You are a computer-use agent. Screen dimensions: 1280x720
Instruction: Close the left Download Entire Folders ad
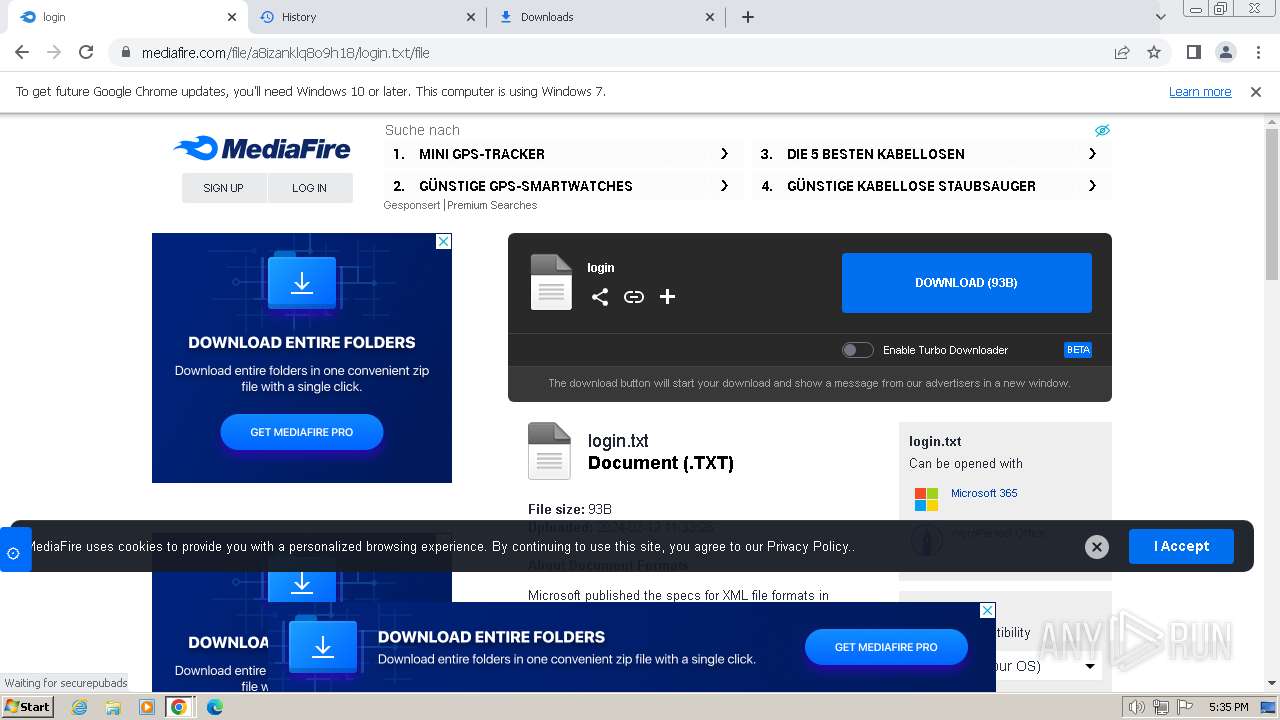pos(443,241)
